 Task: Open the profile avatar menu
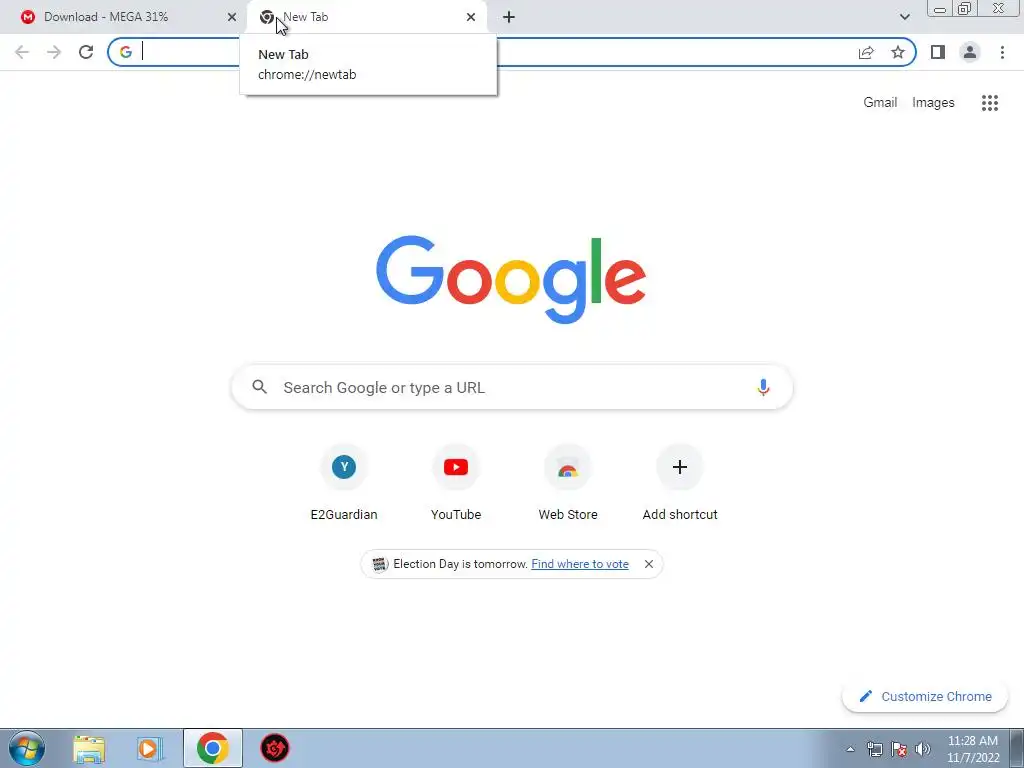[x=970, y=52]
